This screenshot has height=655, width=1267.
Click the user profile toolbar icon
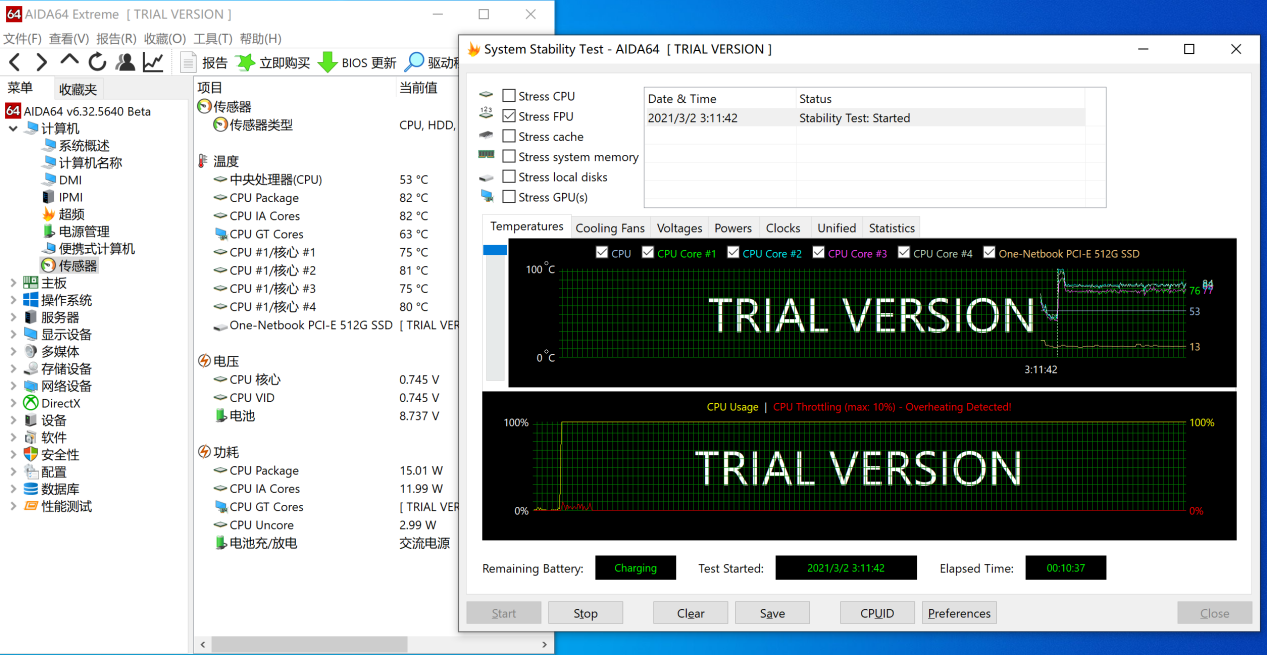pos(125,63)
